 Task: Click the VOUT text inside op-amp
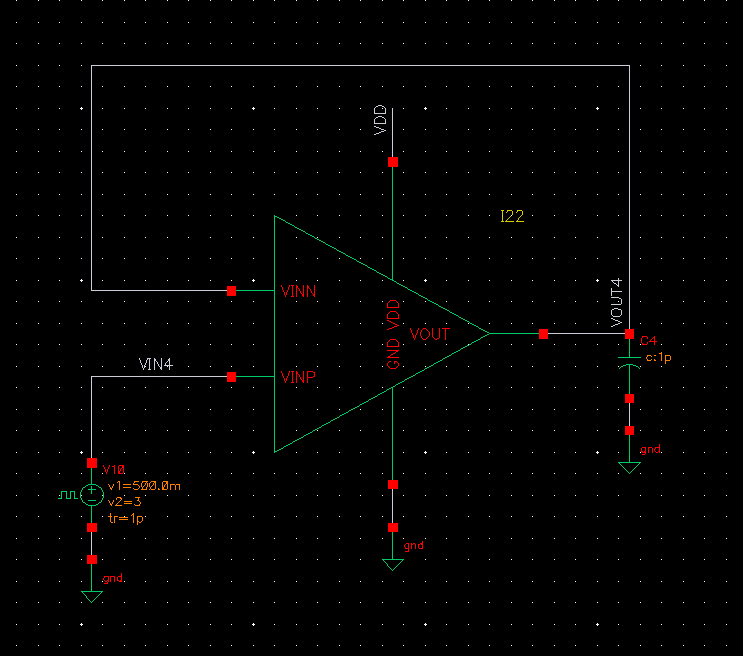(x=429, y=334)
